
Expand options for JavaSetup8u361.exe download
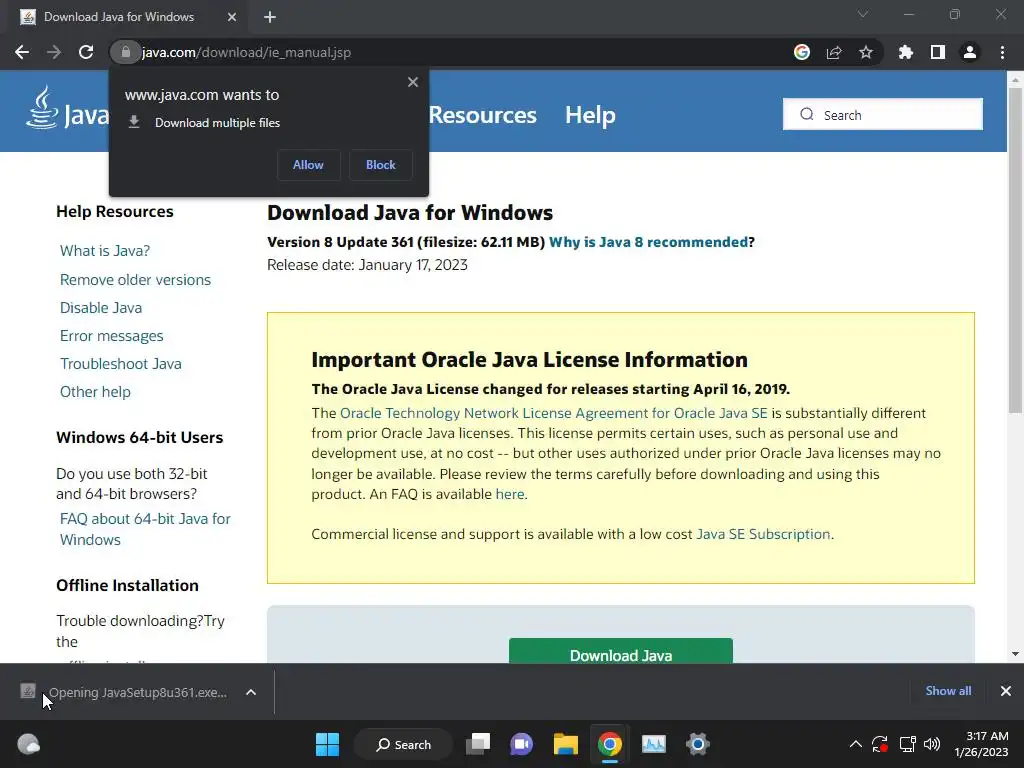click(x=251, y=692)
